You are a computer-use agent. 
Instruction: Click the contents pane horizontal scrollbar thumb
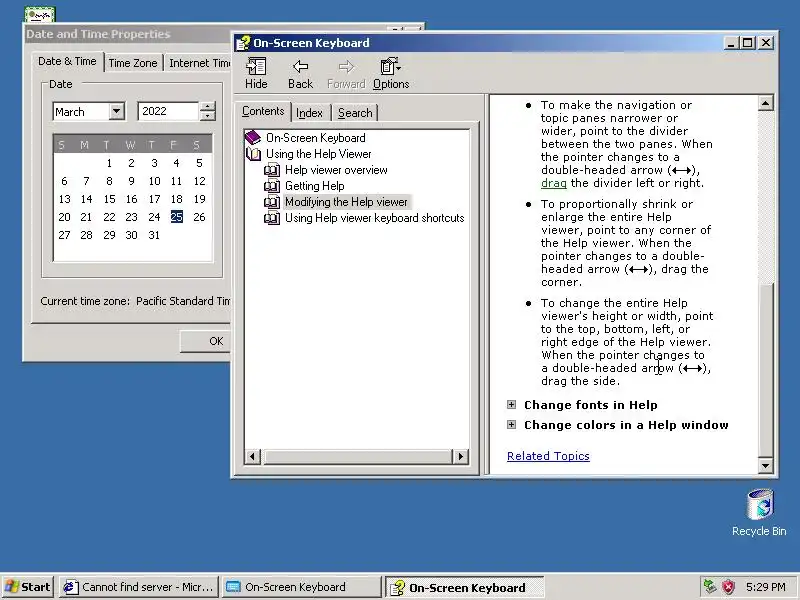tap(357, 457)
